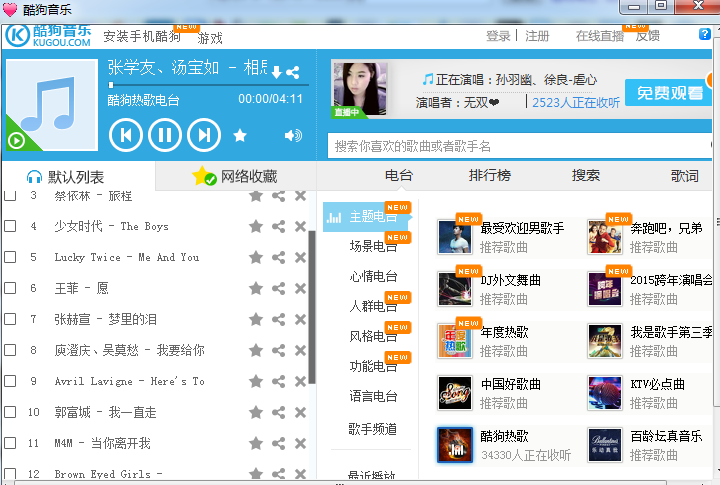Screen dimensions: 720x485
Task: Click the 登录 link
Action: [x=498, y=36]
